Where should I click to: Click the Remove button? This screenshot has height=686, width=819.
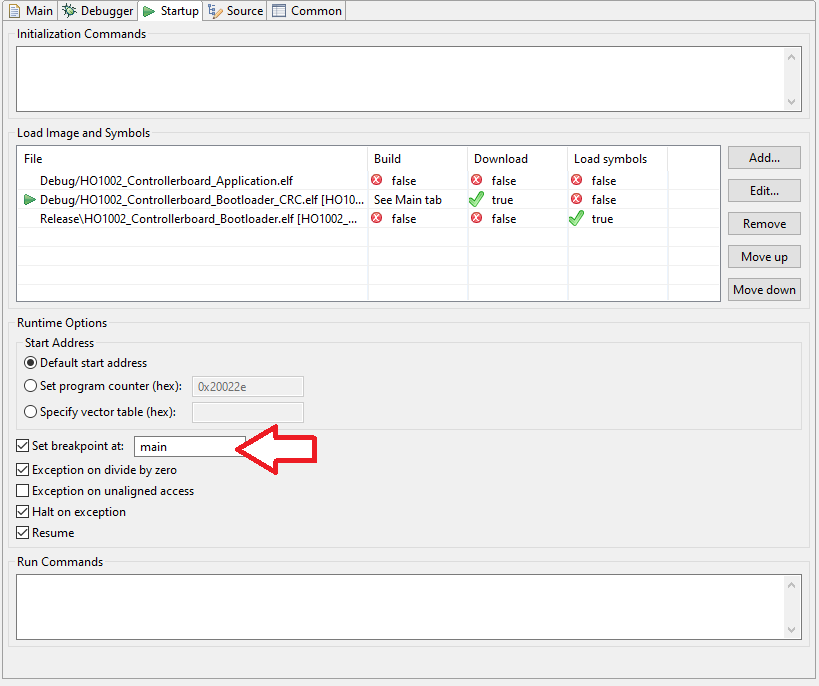pyautogui.click(x=764, y=223)
